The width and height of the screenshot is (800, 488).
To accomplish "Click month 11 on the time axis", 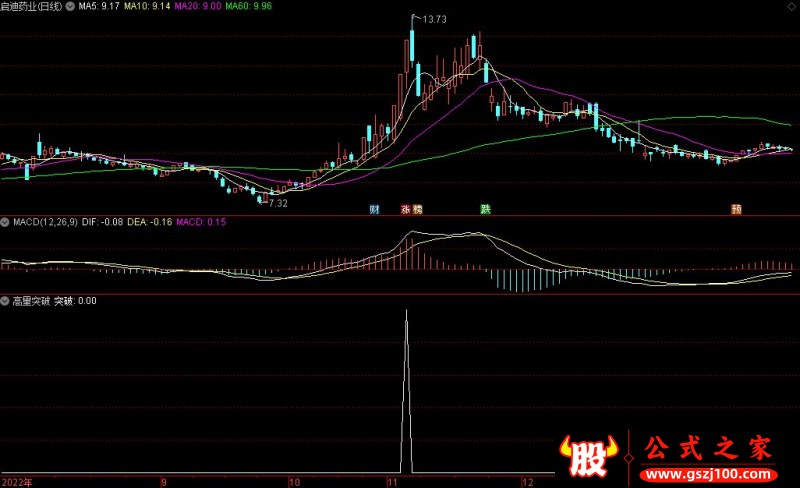I will point(392,482).
